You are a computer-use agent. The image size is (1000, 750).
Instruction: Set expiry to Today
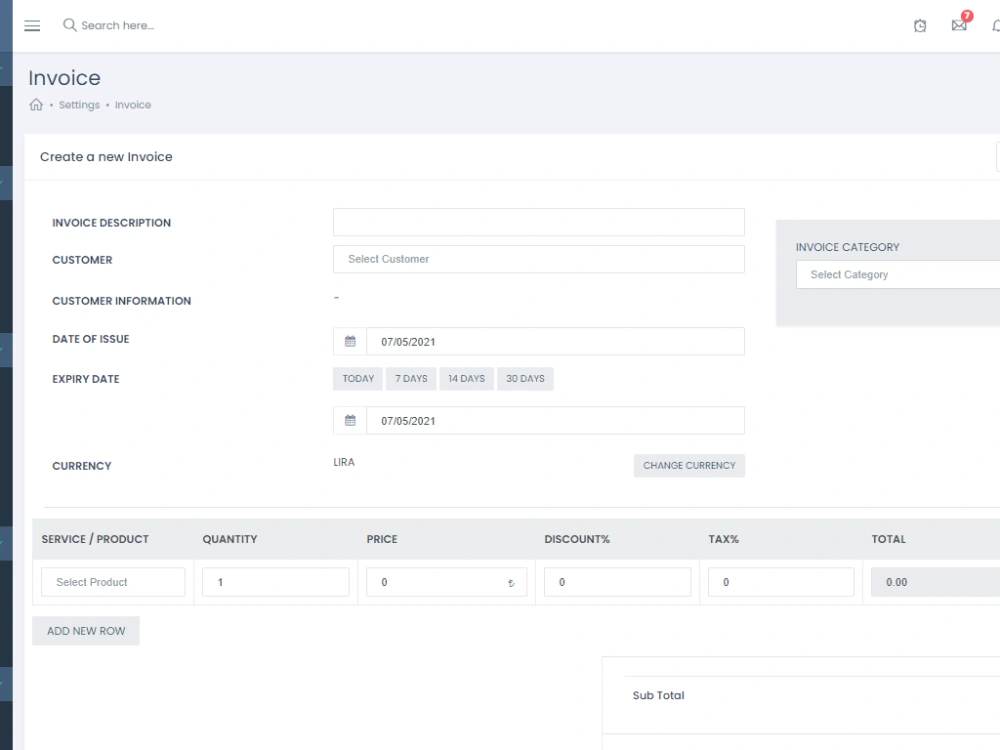(x=358, y=378)
